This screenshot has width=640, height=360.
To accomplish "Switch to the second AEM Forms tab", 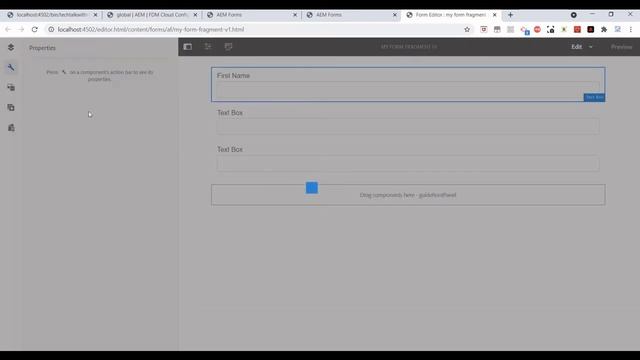I will pyautogui.click(x=351, y=15).
